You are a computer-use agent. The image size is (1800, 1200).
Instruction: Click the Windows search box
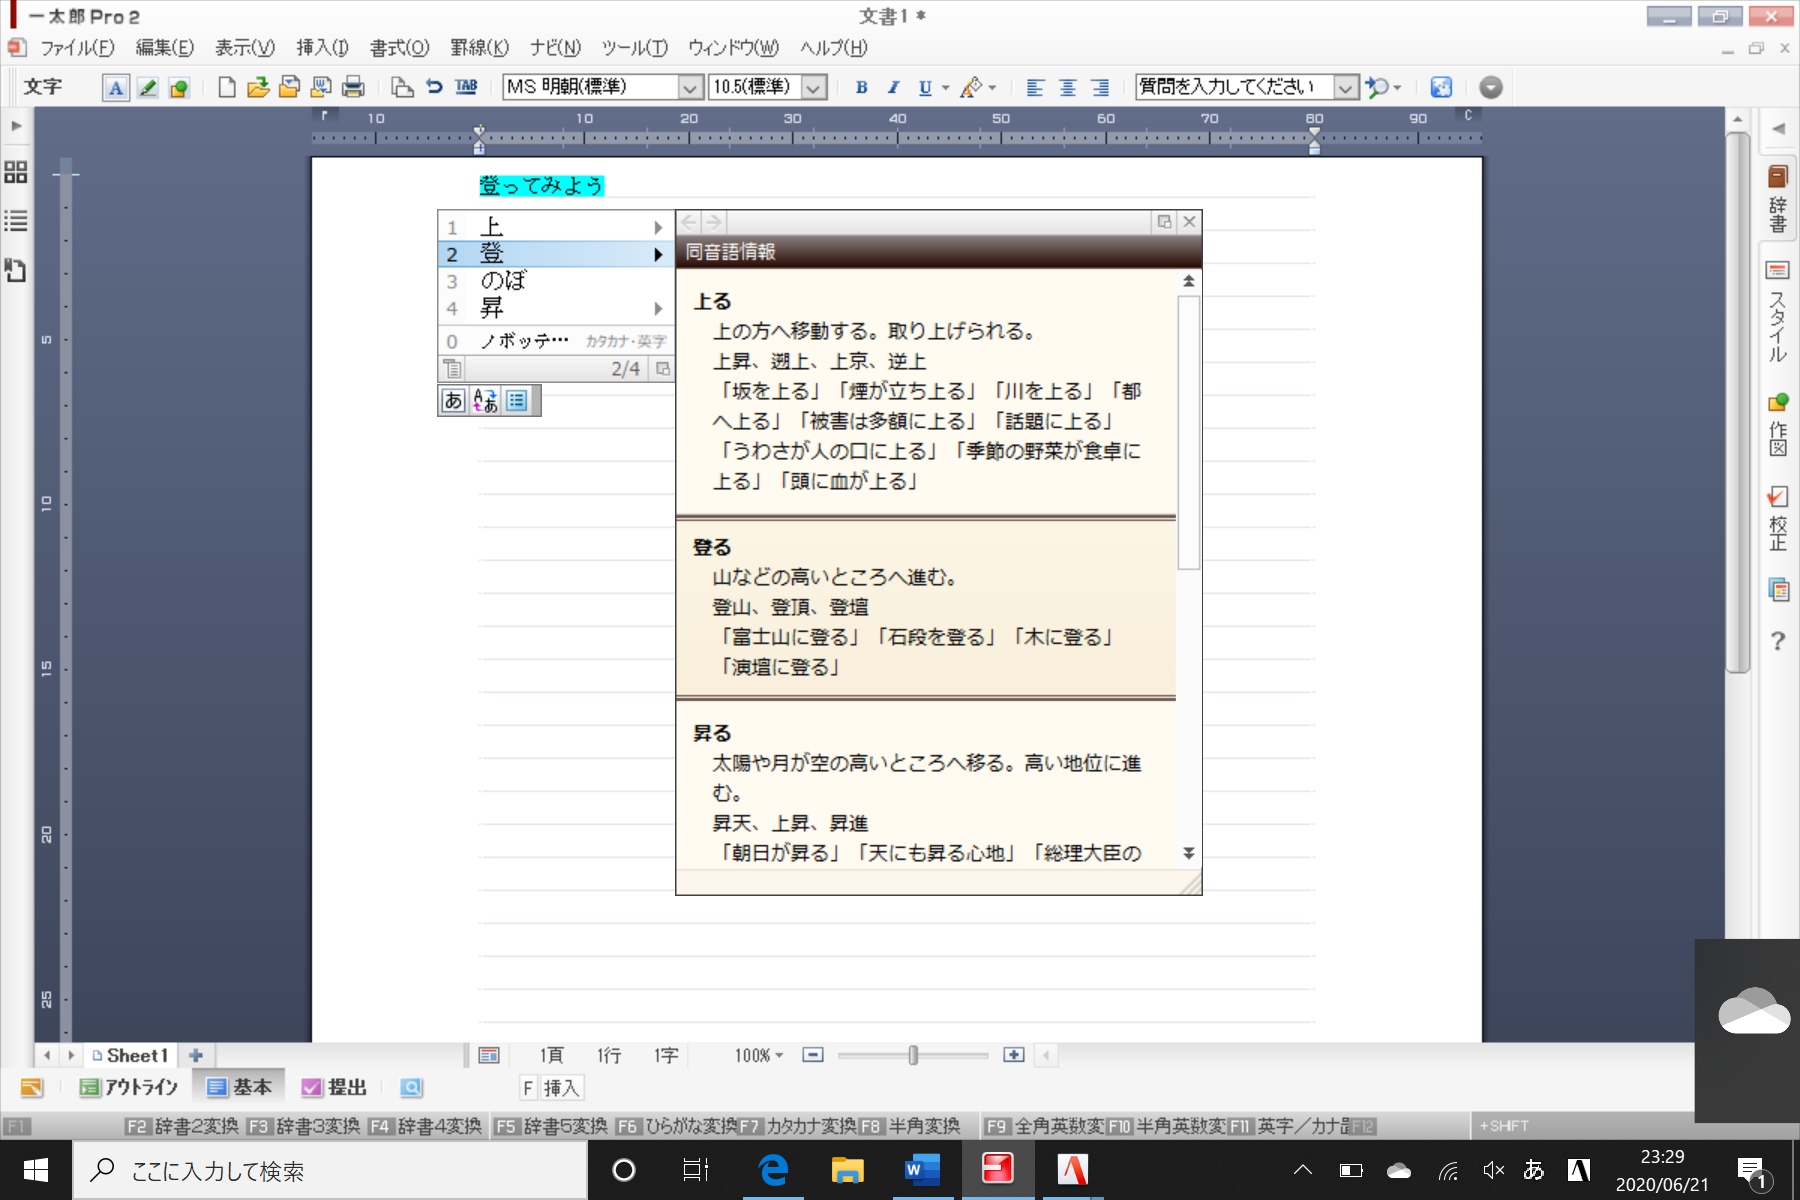coord(330,1170)
